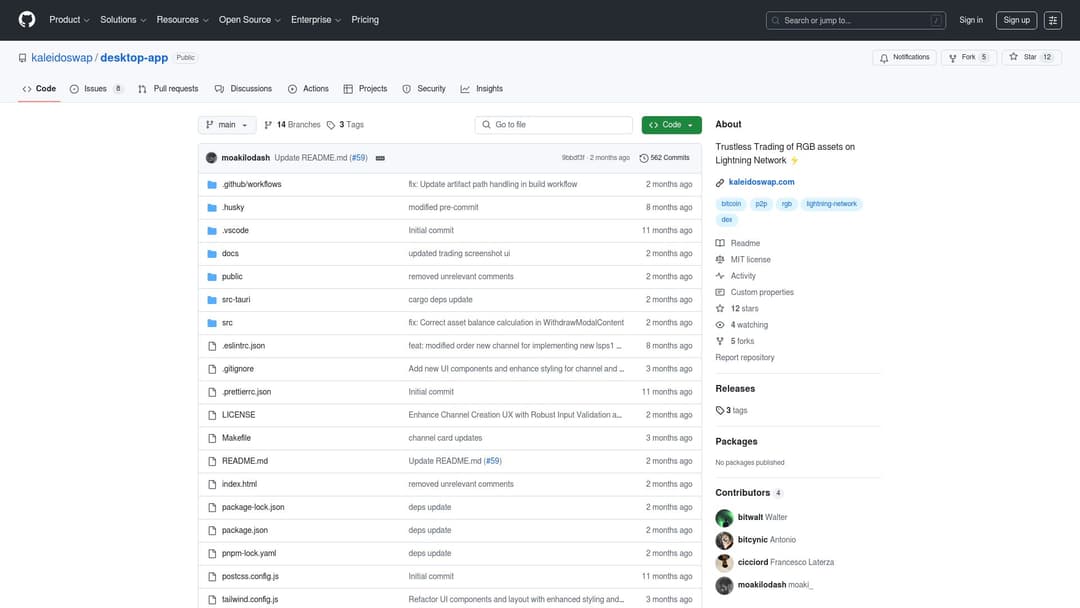View the 5 forks link in About
The width and height of the screenshot is (1080, 608).
point(735,342)
